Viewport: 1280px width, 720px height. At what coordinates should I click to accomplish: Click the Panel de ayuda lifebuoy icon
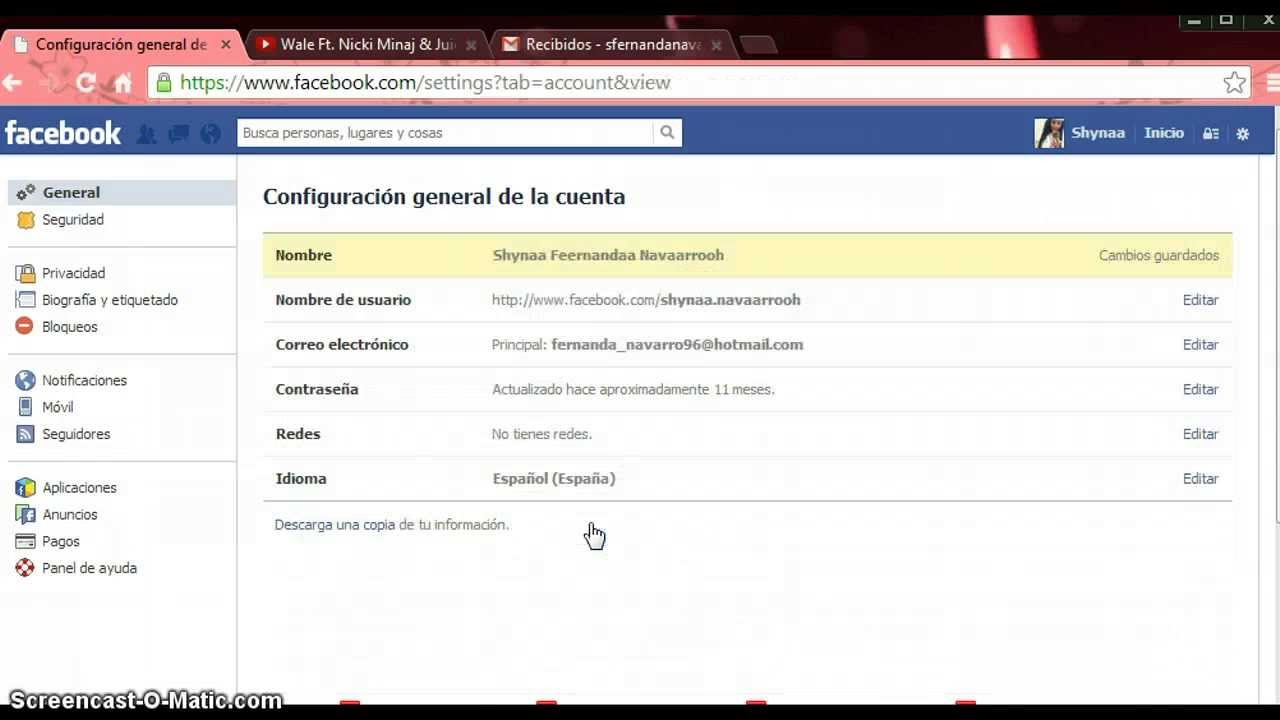tap(26, 568)
